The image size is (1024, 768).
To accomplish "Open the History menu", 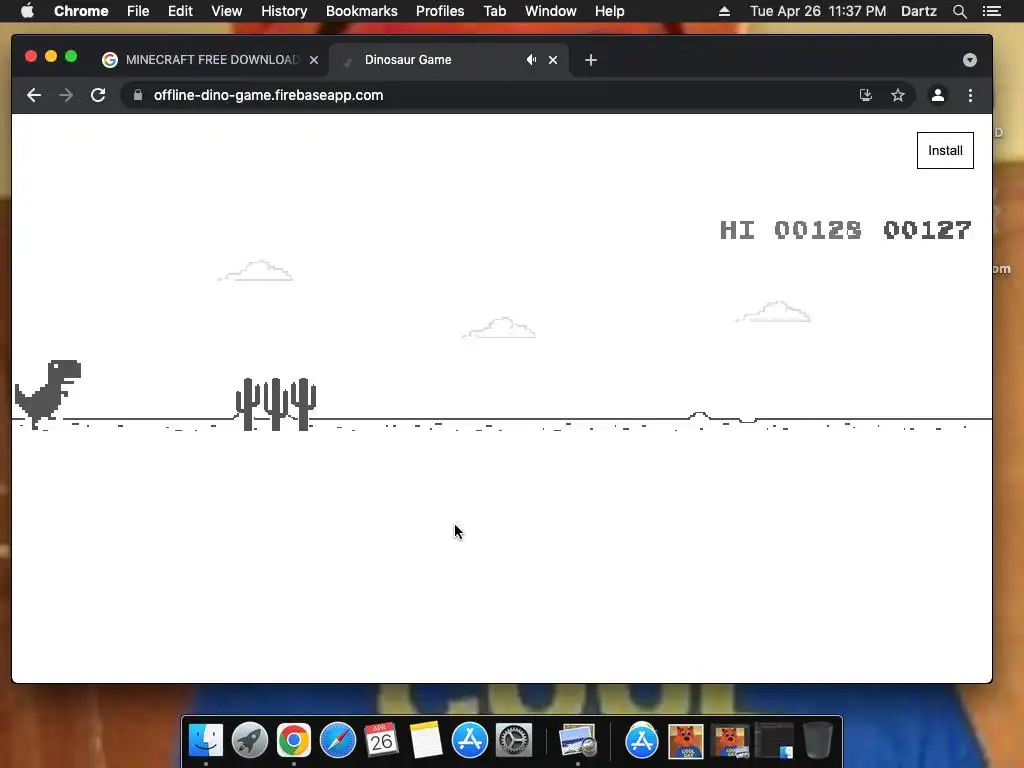I will pos(284,11).
